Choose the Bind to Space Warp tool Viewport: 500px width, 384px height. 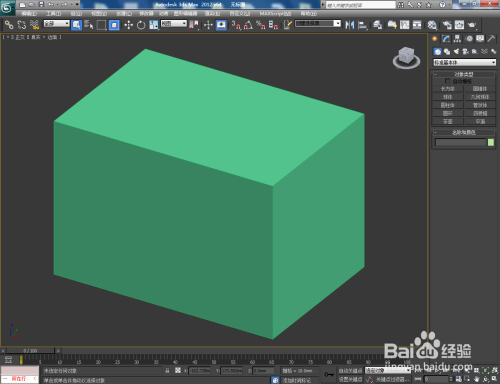click(x=34, y=25)
